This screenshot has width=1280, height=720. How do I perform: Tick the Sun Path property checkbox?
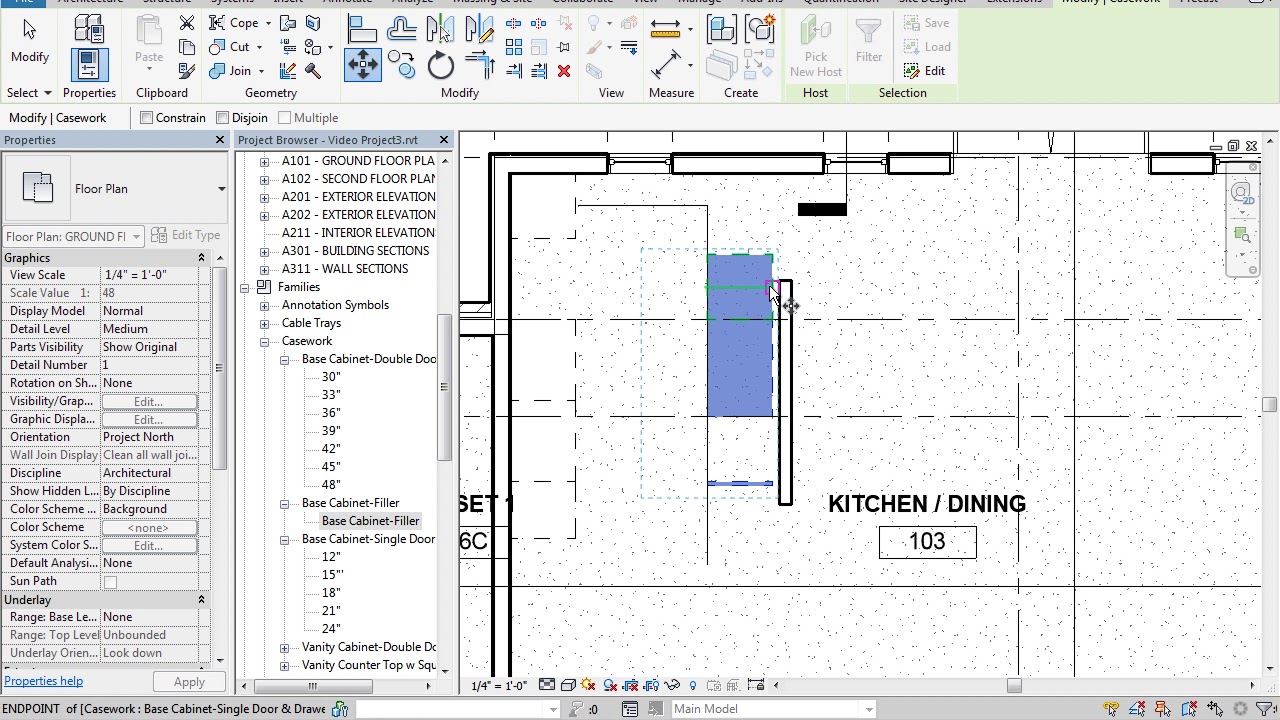point(110,582)
